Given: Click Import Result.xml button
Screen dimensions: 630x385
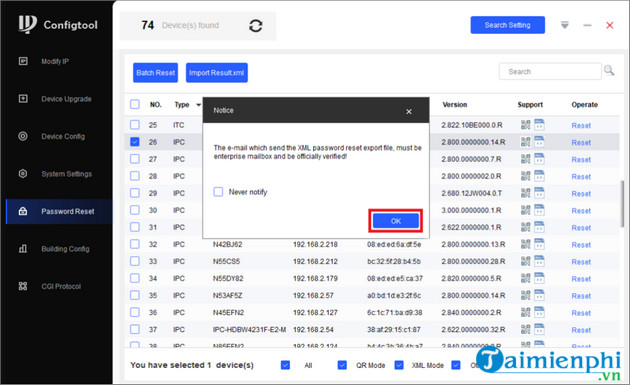Looking at the screenshot, I should (217, 73).
